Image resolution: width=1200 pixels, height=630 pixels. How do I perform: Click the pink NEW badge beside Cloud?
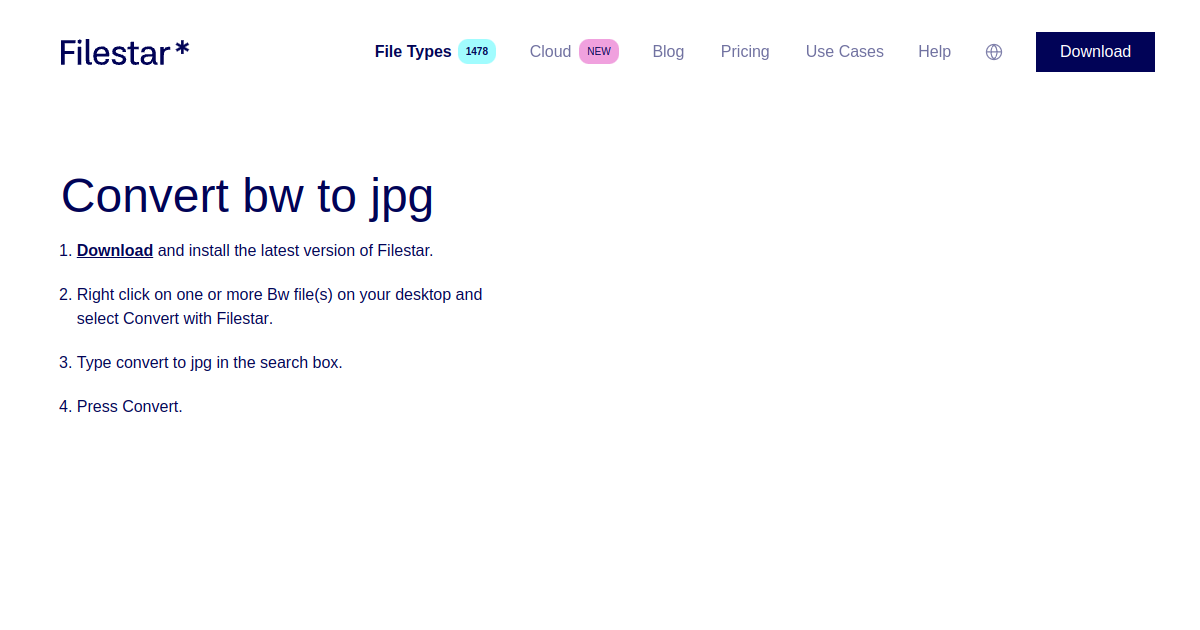[x=599, y=51]
